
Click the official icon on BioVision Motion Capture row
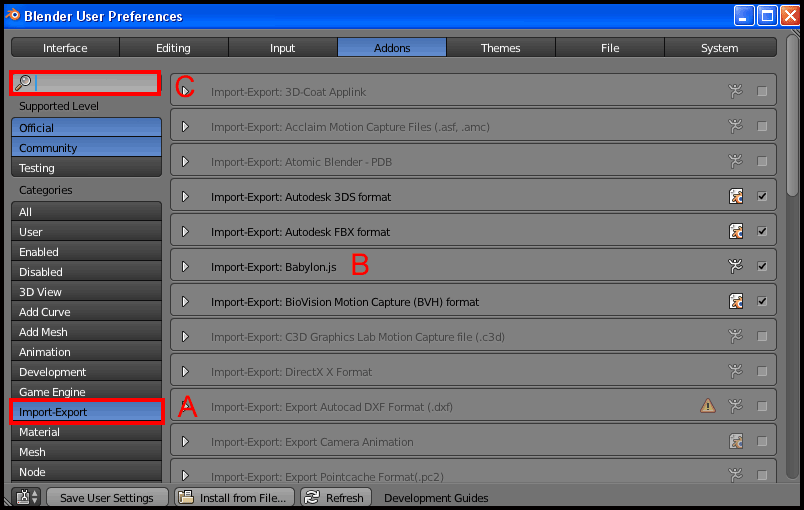coord(736,301)
